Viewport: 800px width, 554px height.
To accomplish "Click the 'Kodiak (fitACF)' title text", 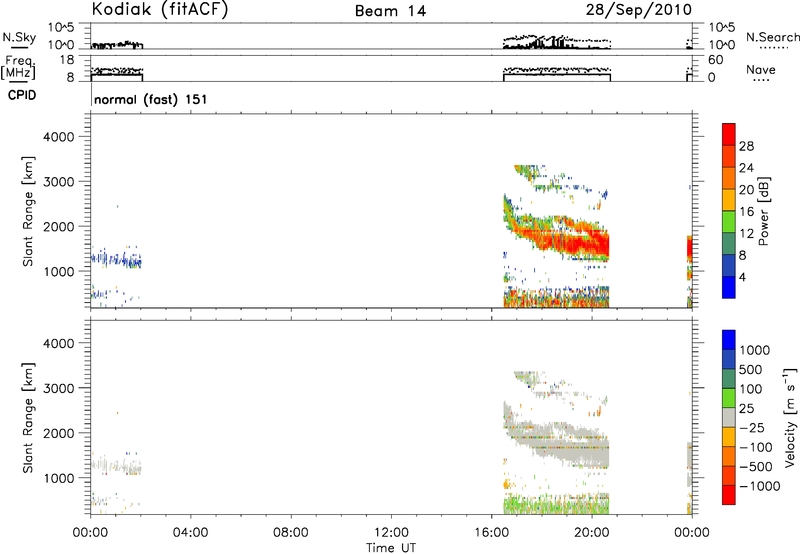I will [160, 10].
